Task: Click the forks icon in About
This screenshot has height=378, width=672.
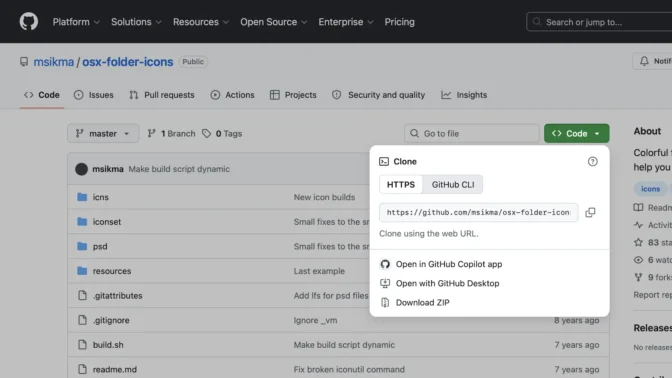Action: point(638,278)
